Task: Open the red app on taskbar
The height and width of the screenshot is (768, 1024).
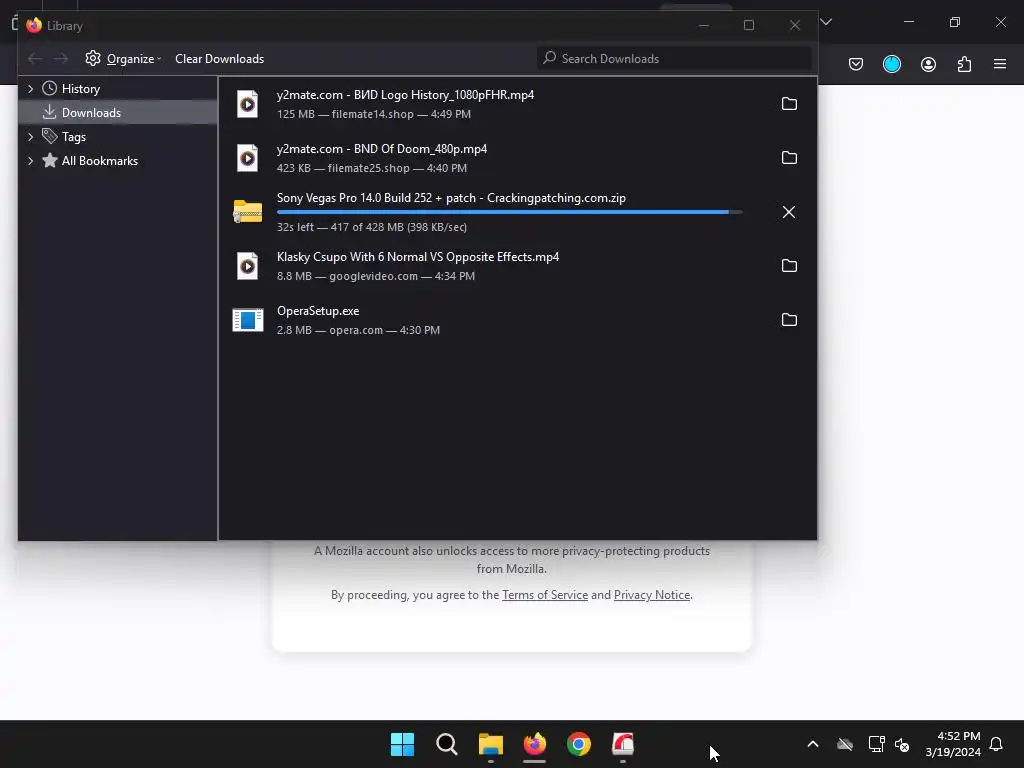Action: coord(623,744)
